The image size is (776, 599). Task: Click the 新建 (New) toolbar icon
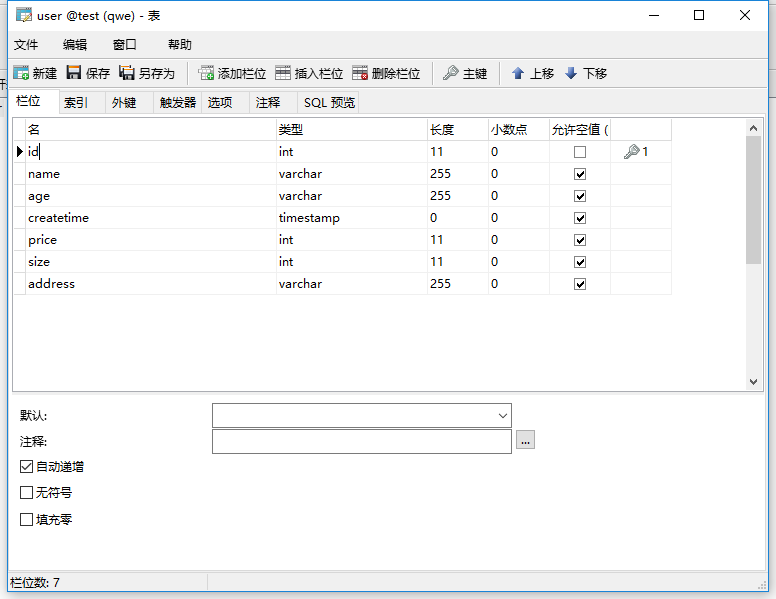[x=21, y=73]
